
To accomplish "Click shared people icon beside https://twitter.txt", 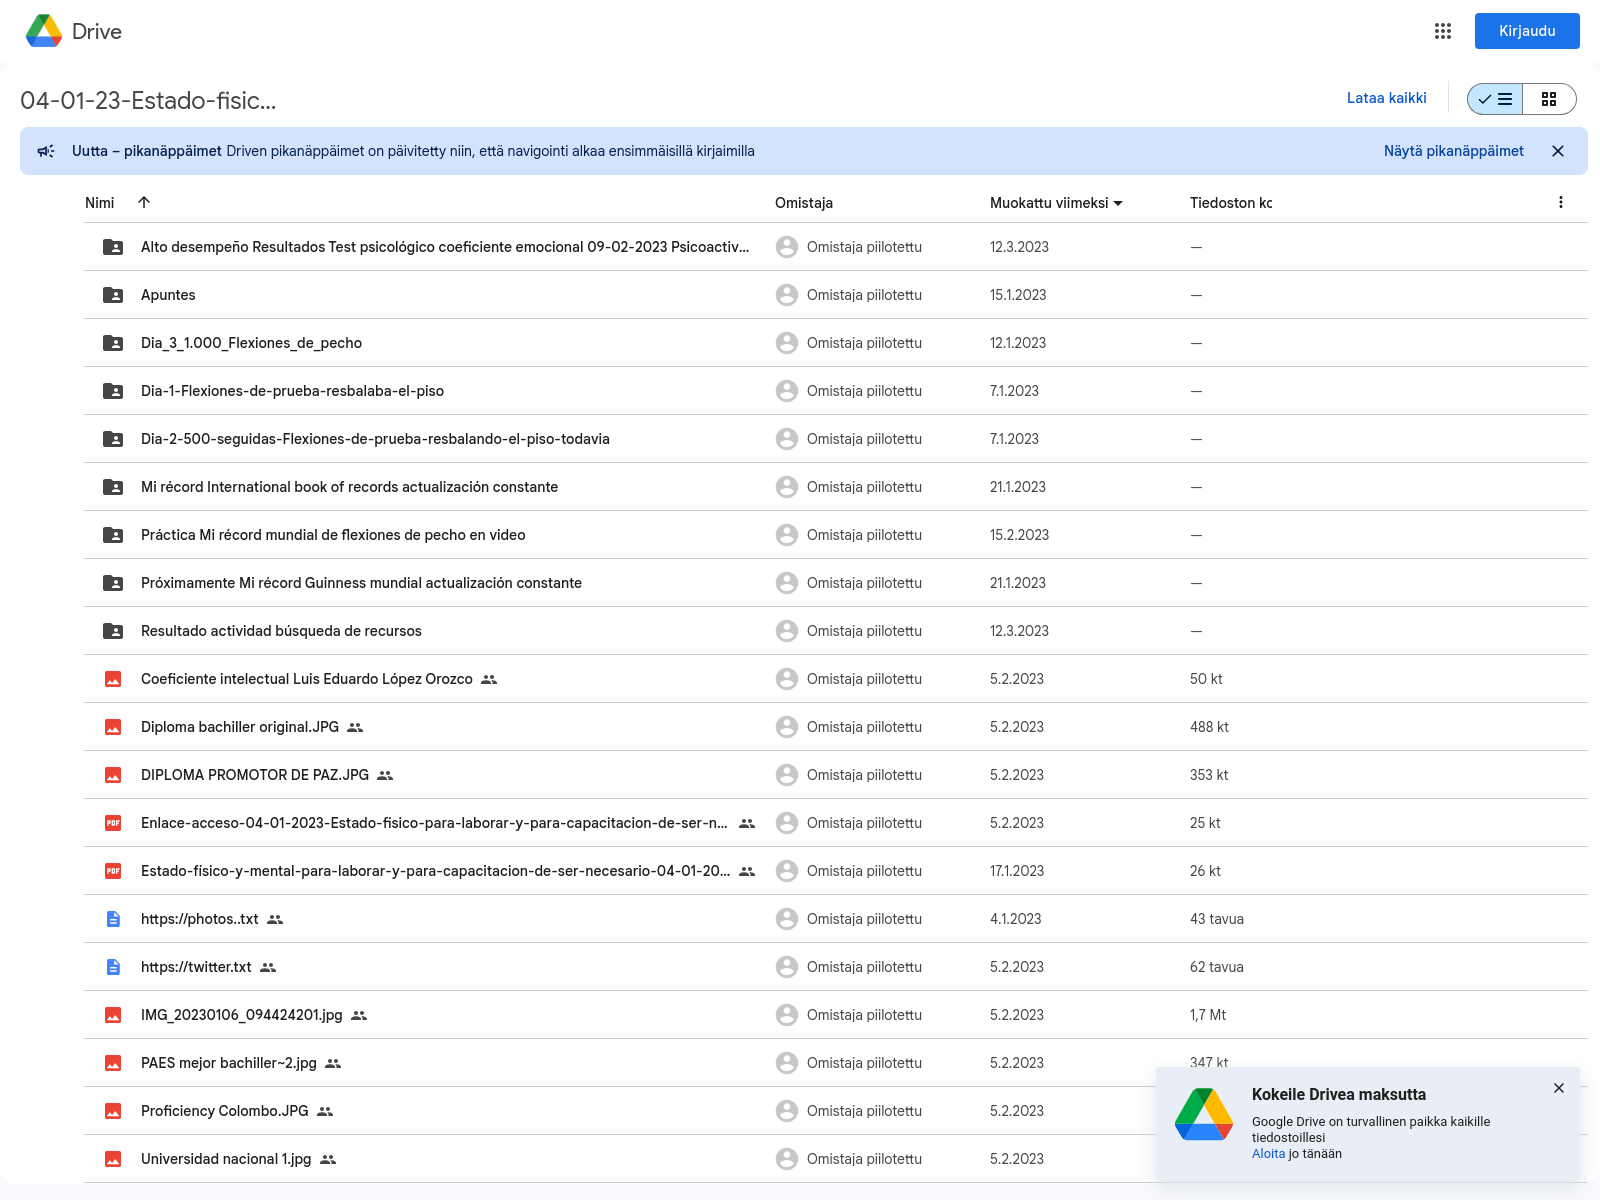I will point(268,967).
